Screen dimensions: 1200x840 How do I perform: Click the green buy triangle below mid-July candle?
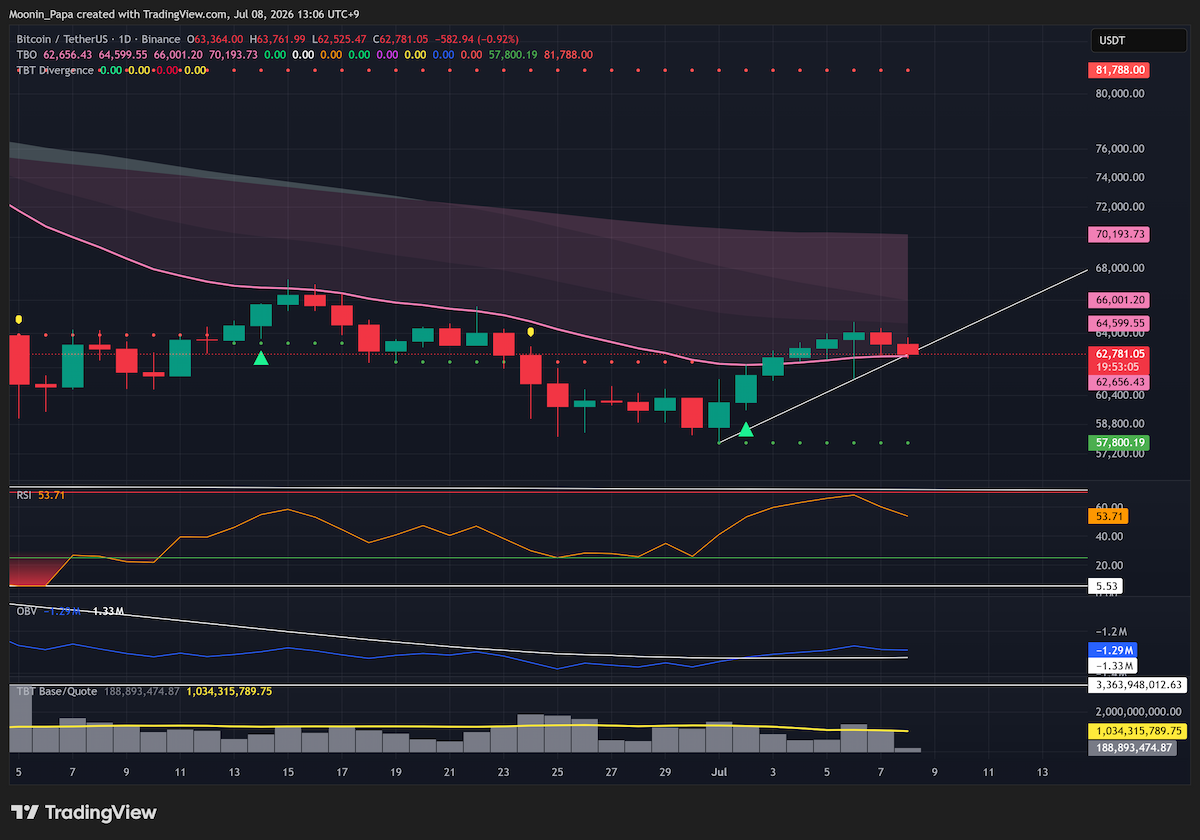tap(261, 357)
